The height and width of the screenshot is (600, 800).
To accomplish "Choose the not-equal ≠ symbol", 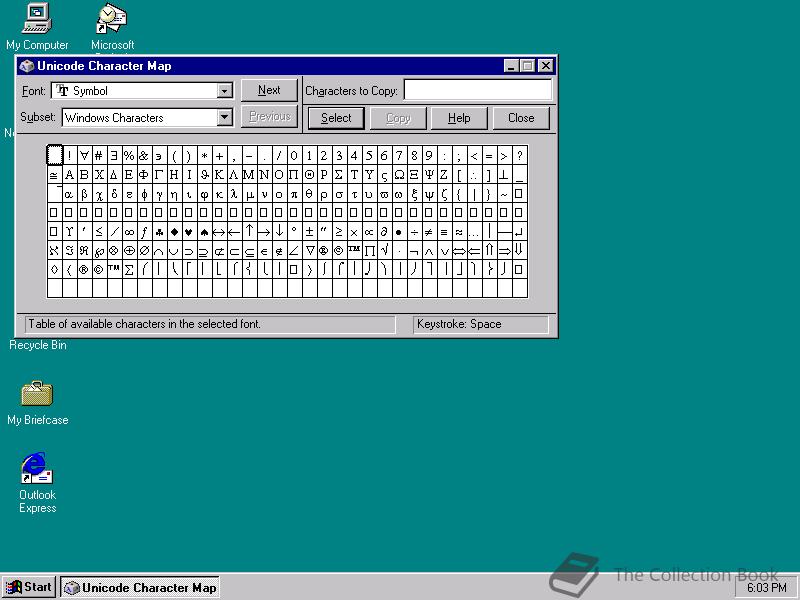I will [x=429, y=232].
